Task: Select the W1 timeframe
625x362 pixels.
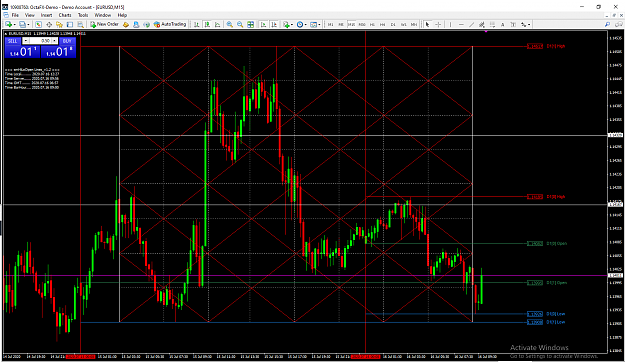Action: tap(403, 25)
